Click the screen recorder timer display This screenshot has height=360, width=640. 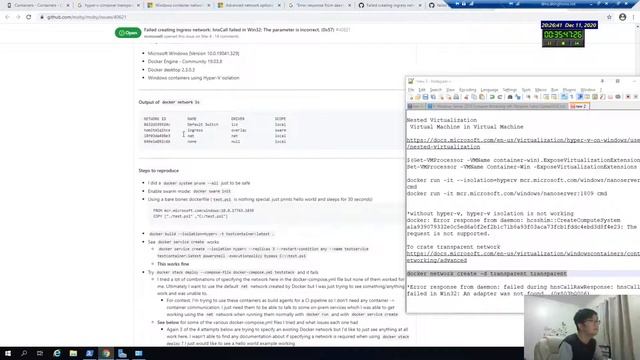click(563, 35)
